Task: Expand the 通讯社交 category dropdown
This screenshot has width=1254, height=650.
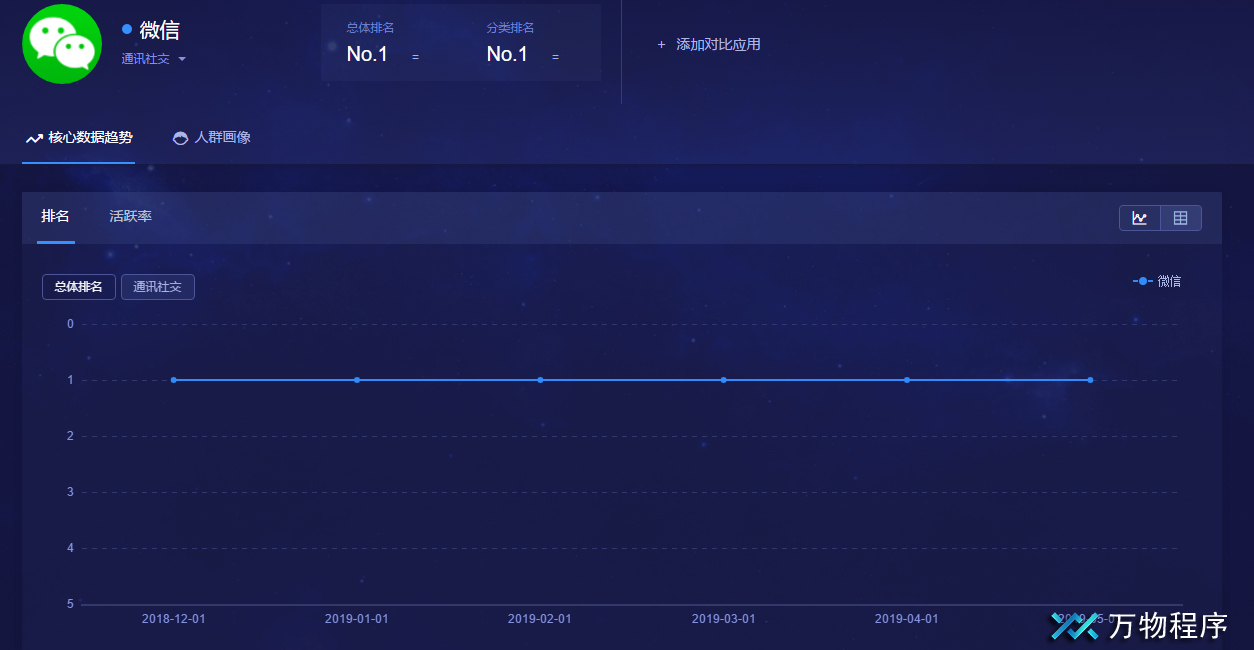Action: click(154, 59)
